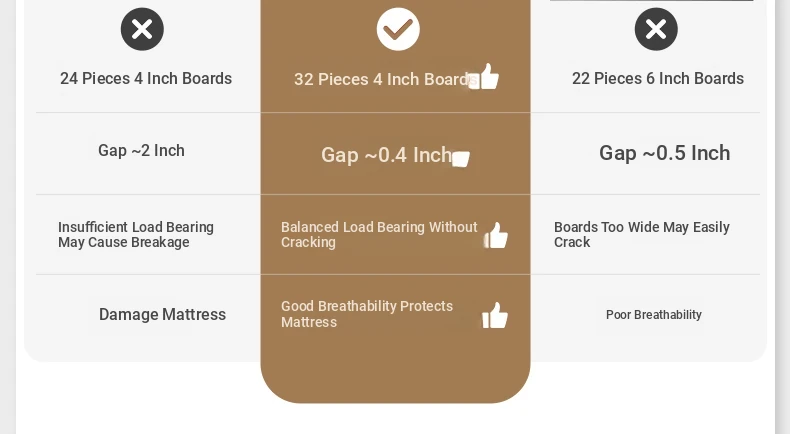Click the "Gap ~2 Inch" text
Image resolution: width=790 pixels, height=434 pixels.
coord(141,151)
